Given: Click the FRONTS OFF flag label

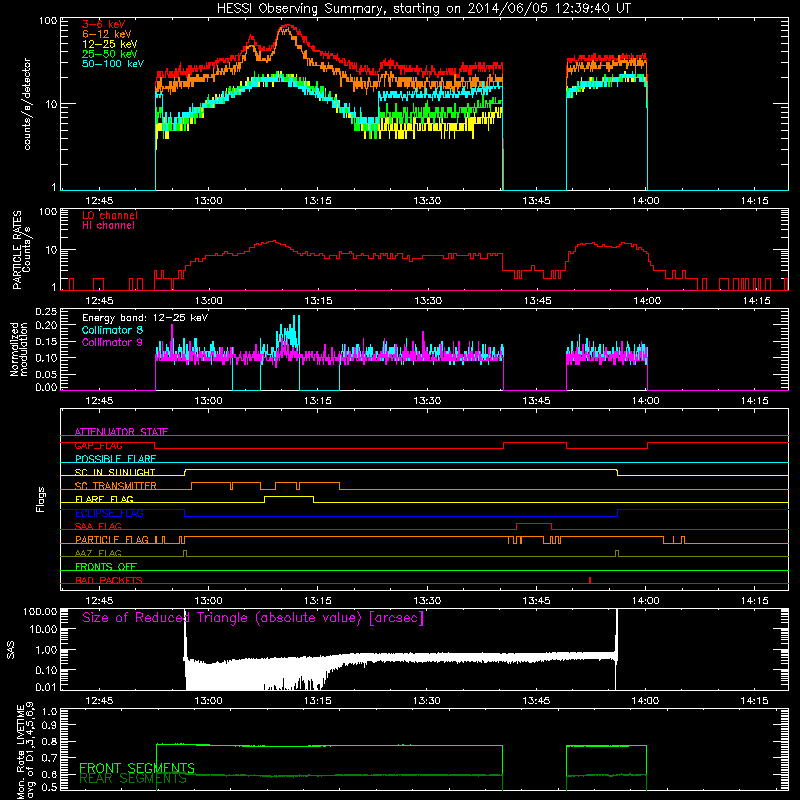Looking at the screenshot, I should point(106,566).
